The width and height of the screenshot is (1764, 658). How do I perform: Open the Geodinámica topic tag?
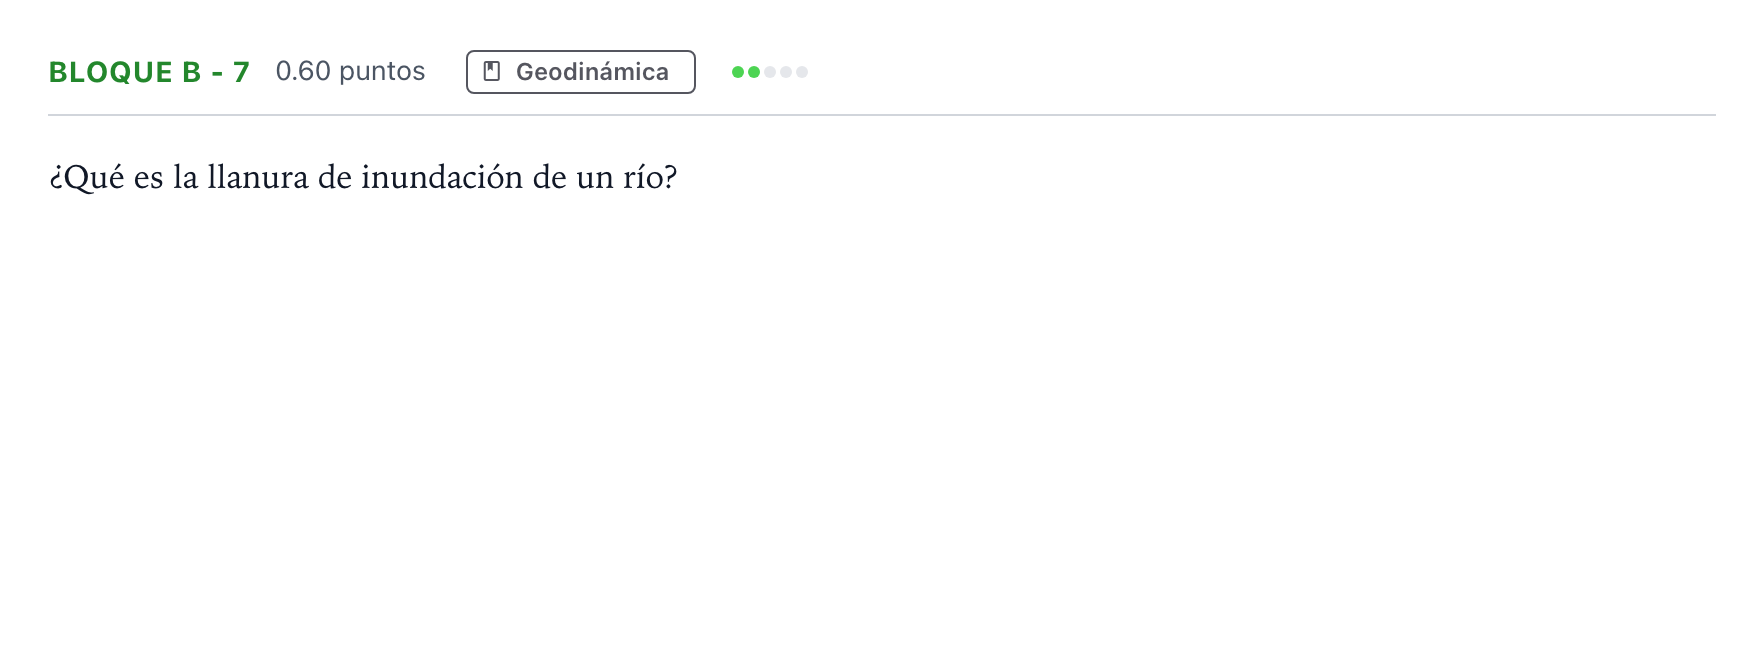click(x=581, y=72)
